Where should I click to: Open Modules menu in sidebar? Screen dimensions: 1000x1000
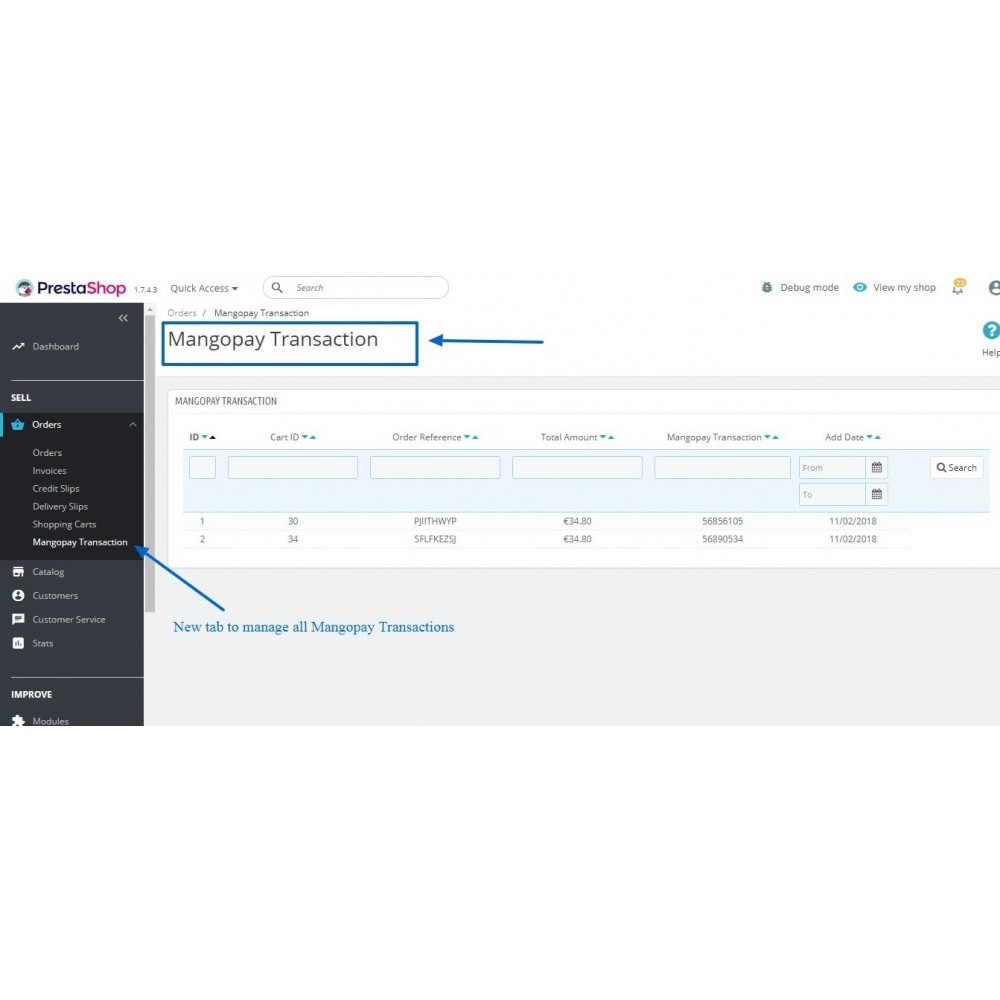[x=50, y=721]
